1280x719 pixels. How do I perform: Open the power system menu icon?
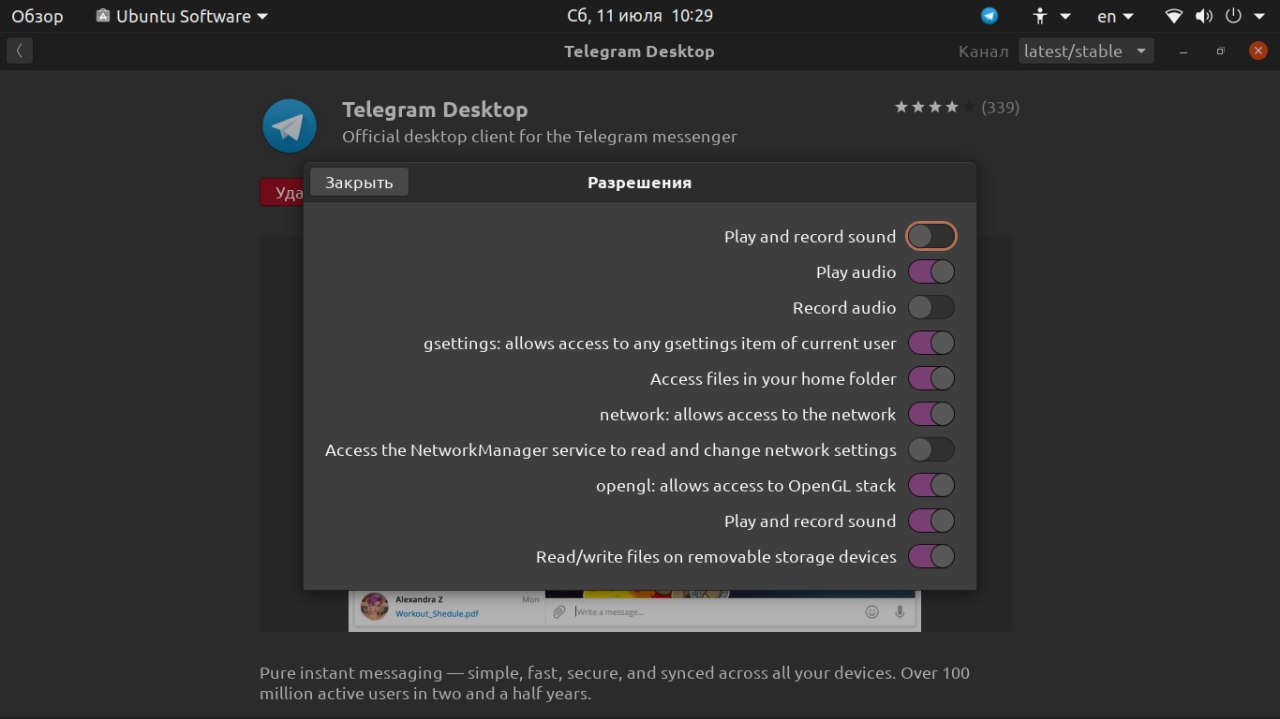tap(1233, 16)
